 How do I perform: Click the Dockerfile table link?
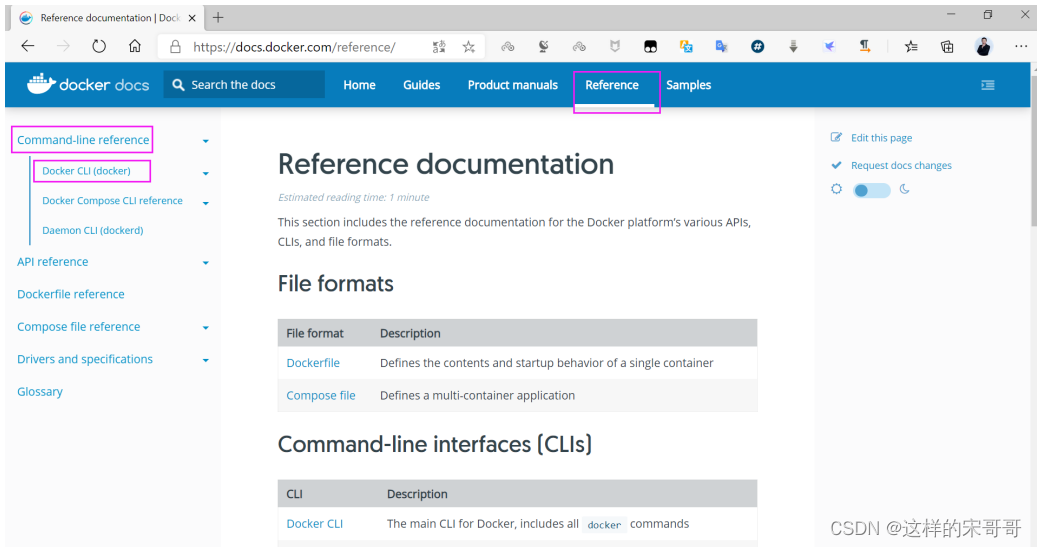tap(313, 362)
